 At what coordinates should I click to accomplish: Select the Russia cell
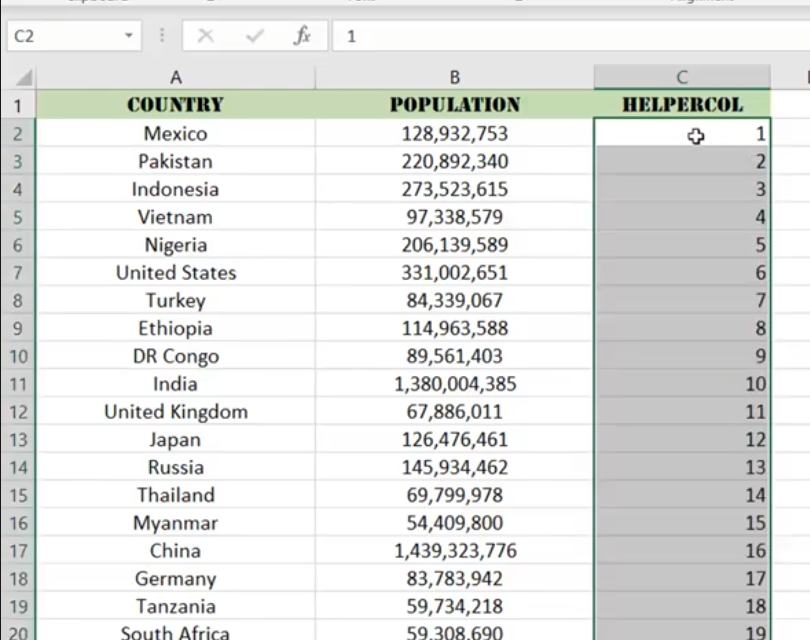176,467
